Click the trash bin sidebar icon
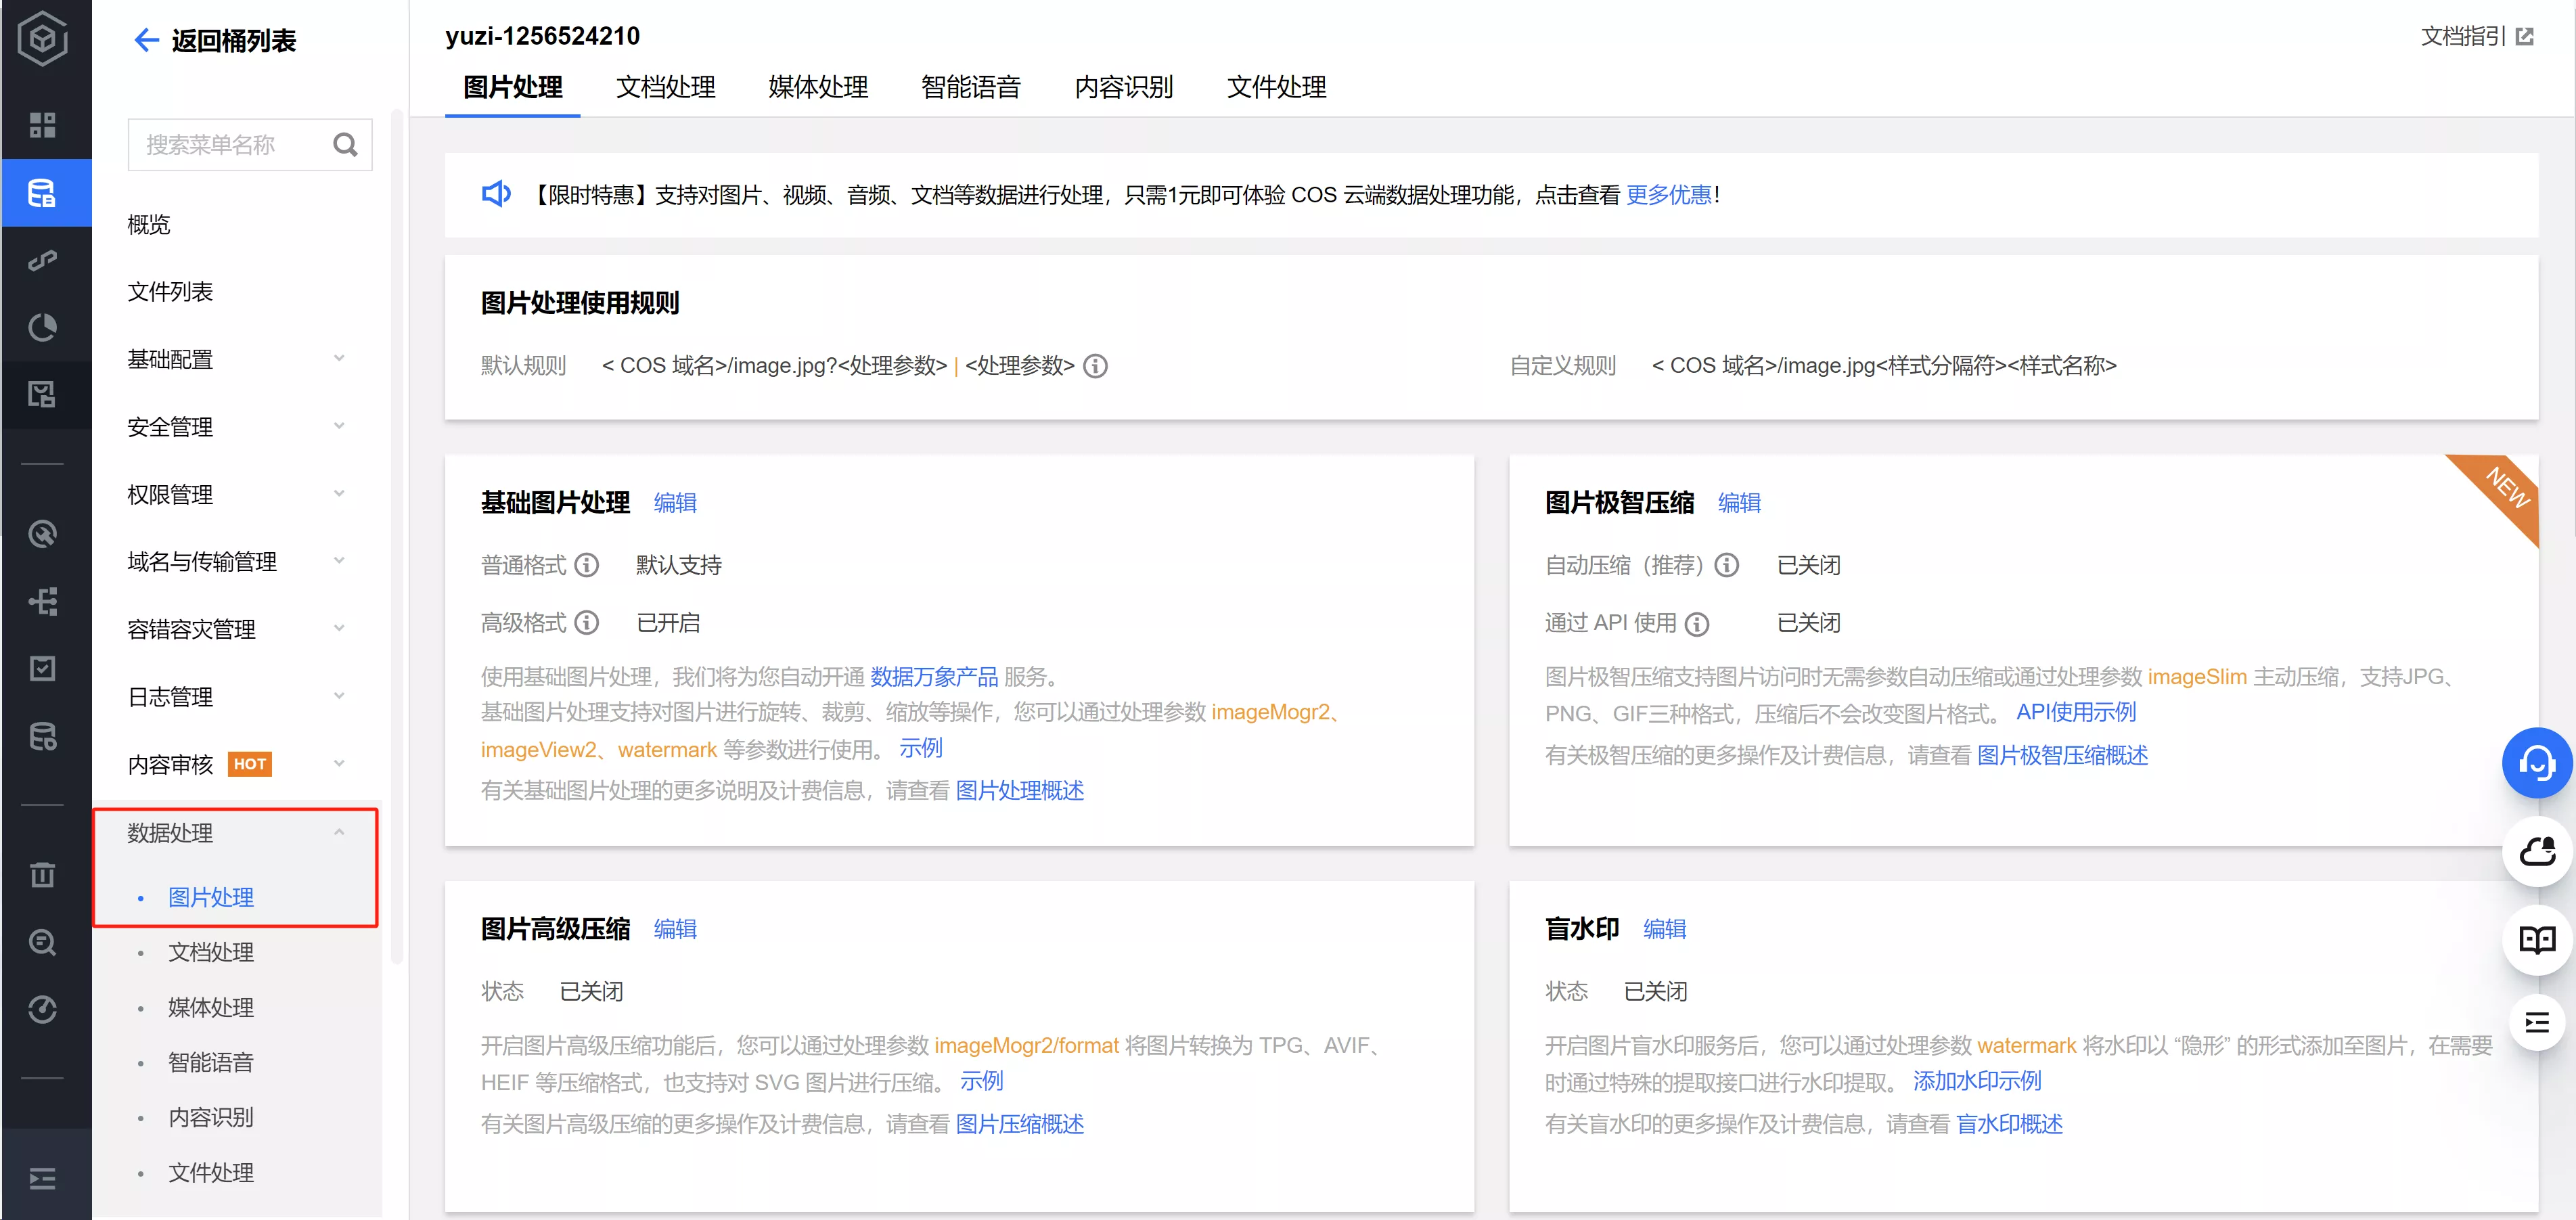Image resolution: width=2576 pixels, height=1220 pixels. 43,874
